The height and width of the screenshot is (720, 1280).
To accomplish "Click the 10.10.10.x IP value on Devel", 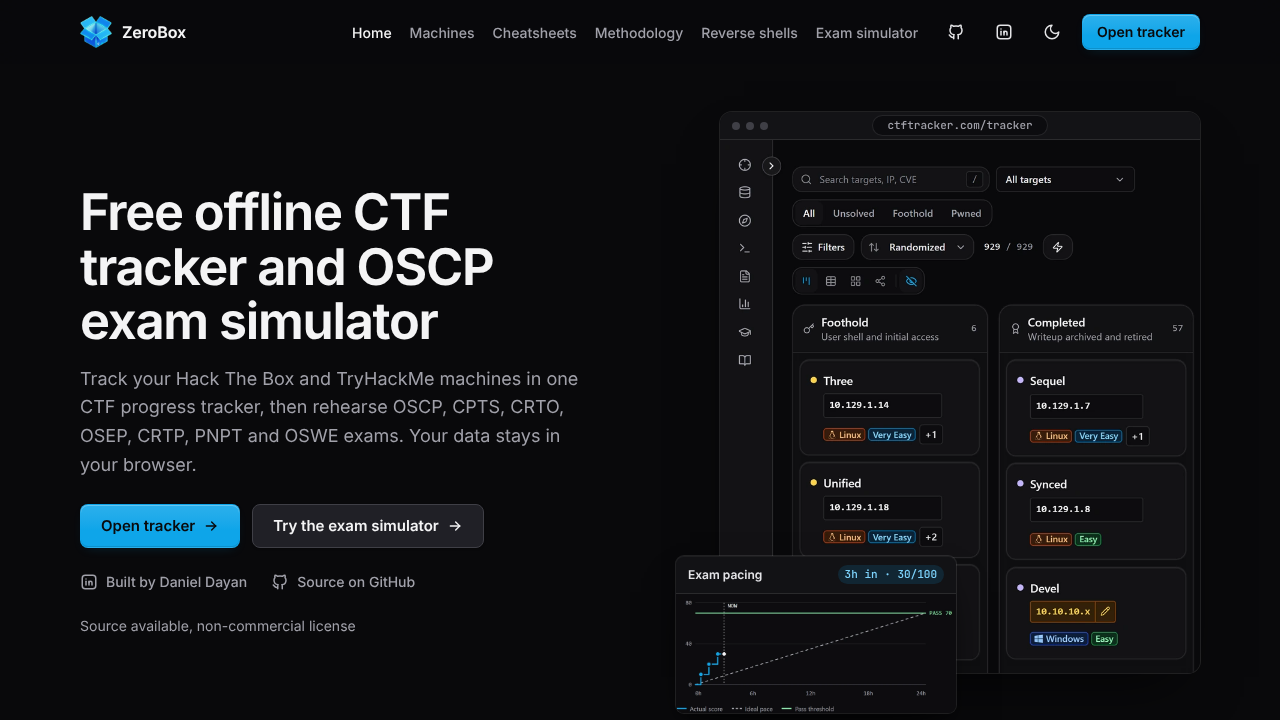I will [x=1062, y=611].
